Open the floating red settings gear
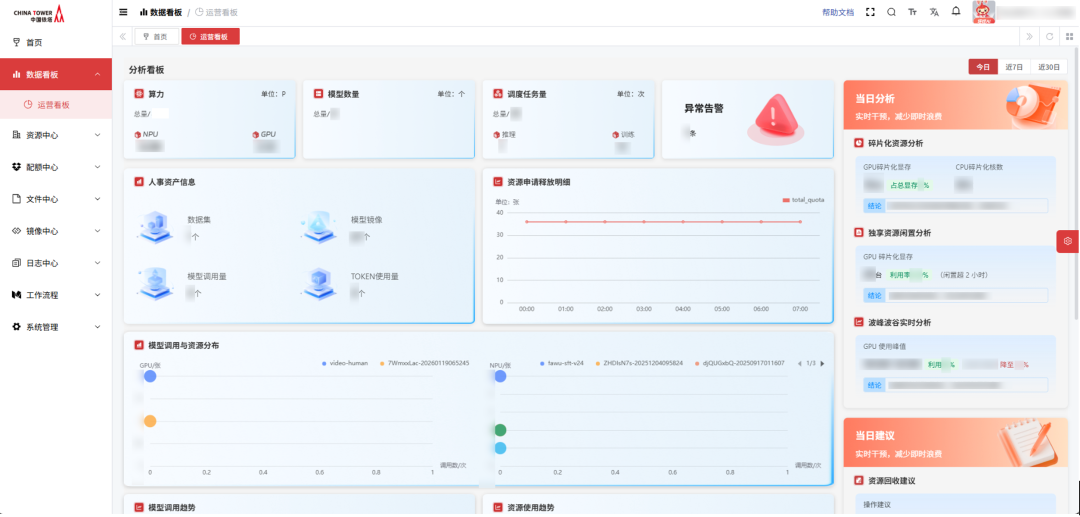 [1068, 241]
